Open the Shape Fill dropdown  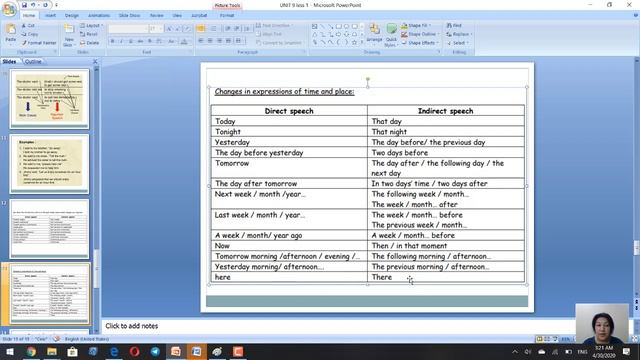click(416, 26)
